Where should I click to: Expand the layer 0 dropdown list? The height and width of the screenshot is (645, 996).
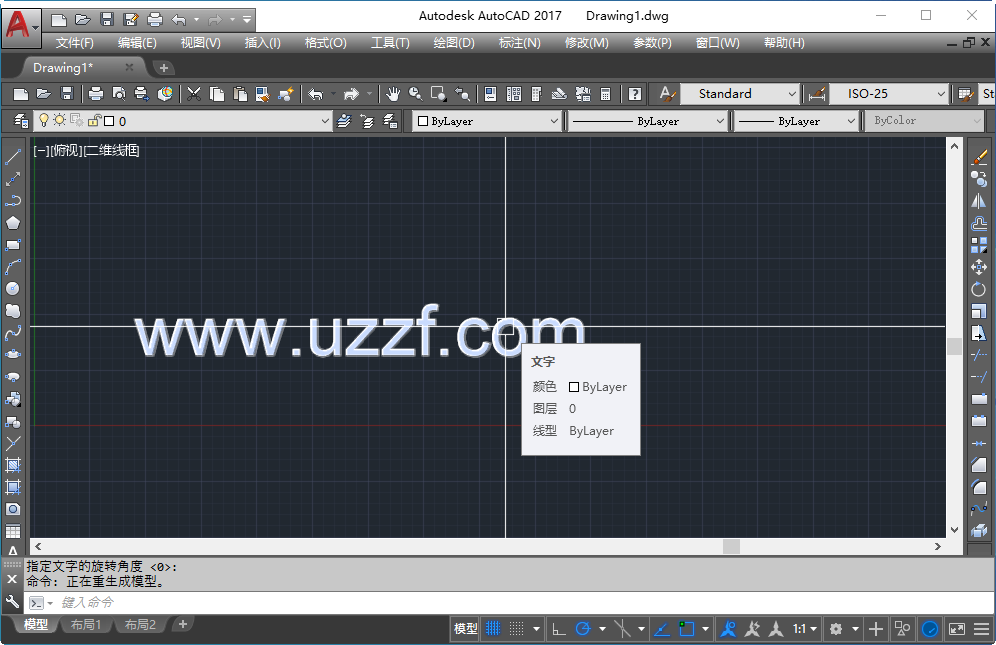pyautogui.click(x=325, y=121)
